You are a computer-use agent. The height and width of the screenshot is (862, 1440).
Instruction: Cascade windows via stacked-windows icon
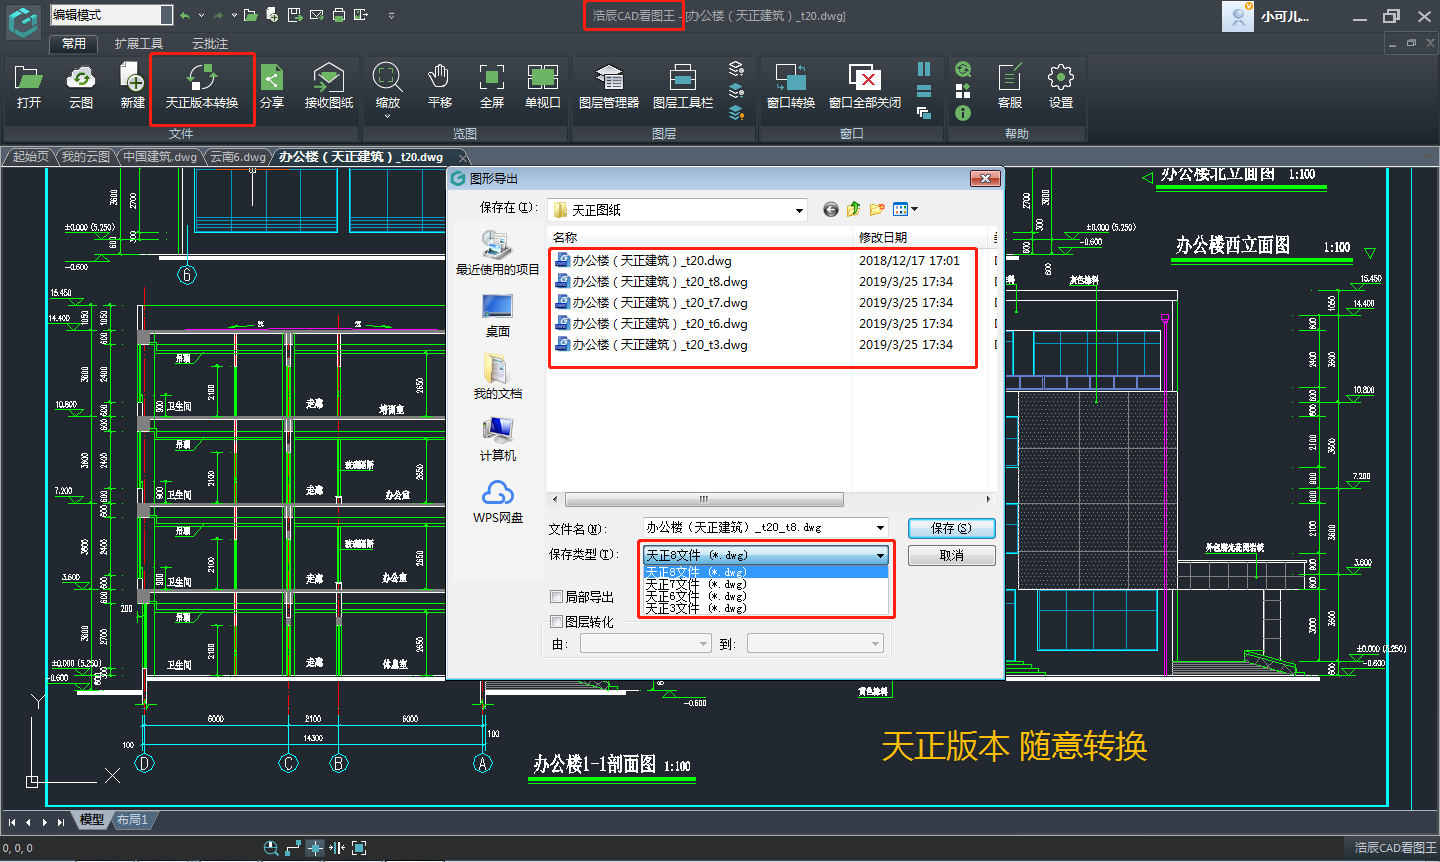point(924,113)
